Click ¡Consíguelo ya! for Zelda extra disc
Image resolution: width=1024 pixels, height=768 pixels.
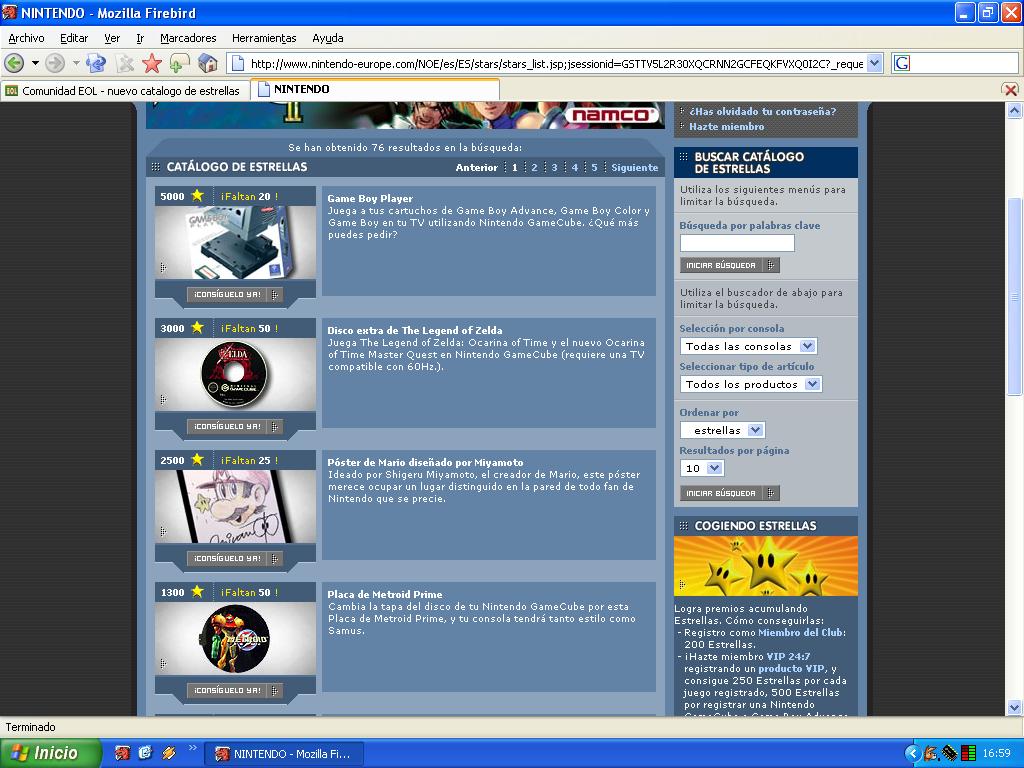tap(234, 426)
